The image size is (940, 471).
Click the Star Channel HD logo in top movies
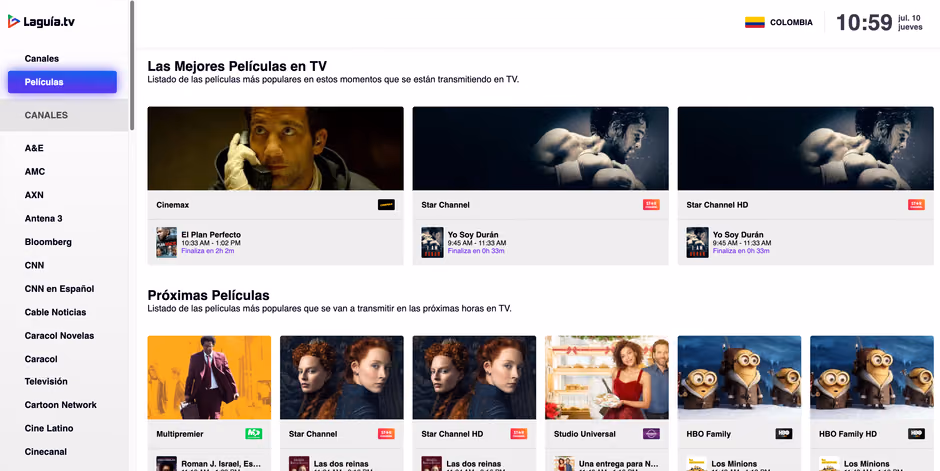[916, 205]
